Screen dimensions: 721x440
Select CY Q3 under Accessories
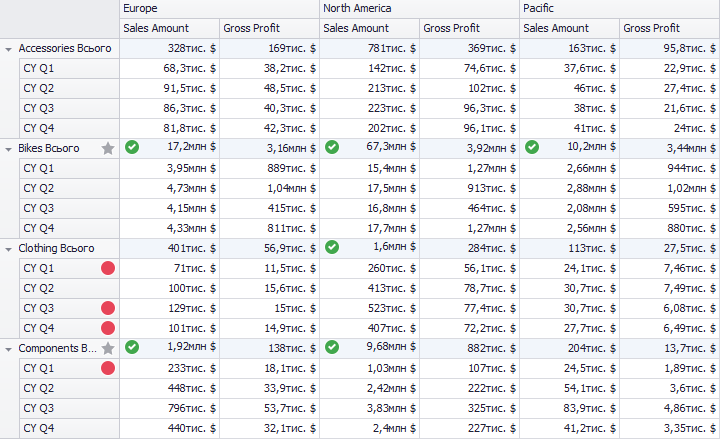click(69, 109)
